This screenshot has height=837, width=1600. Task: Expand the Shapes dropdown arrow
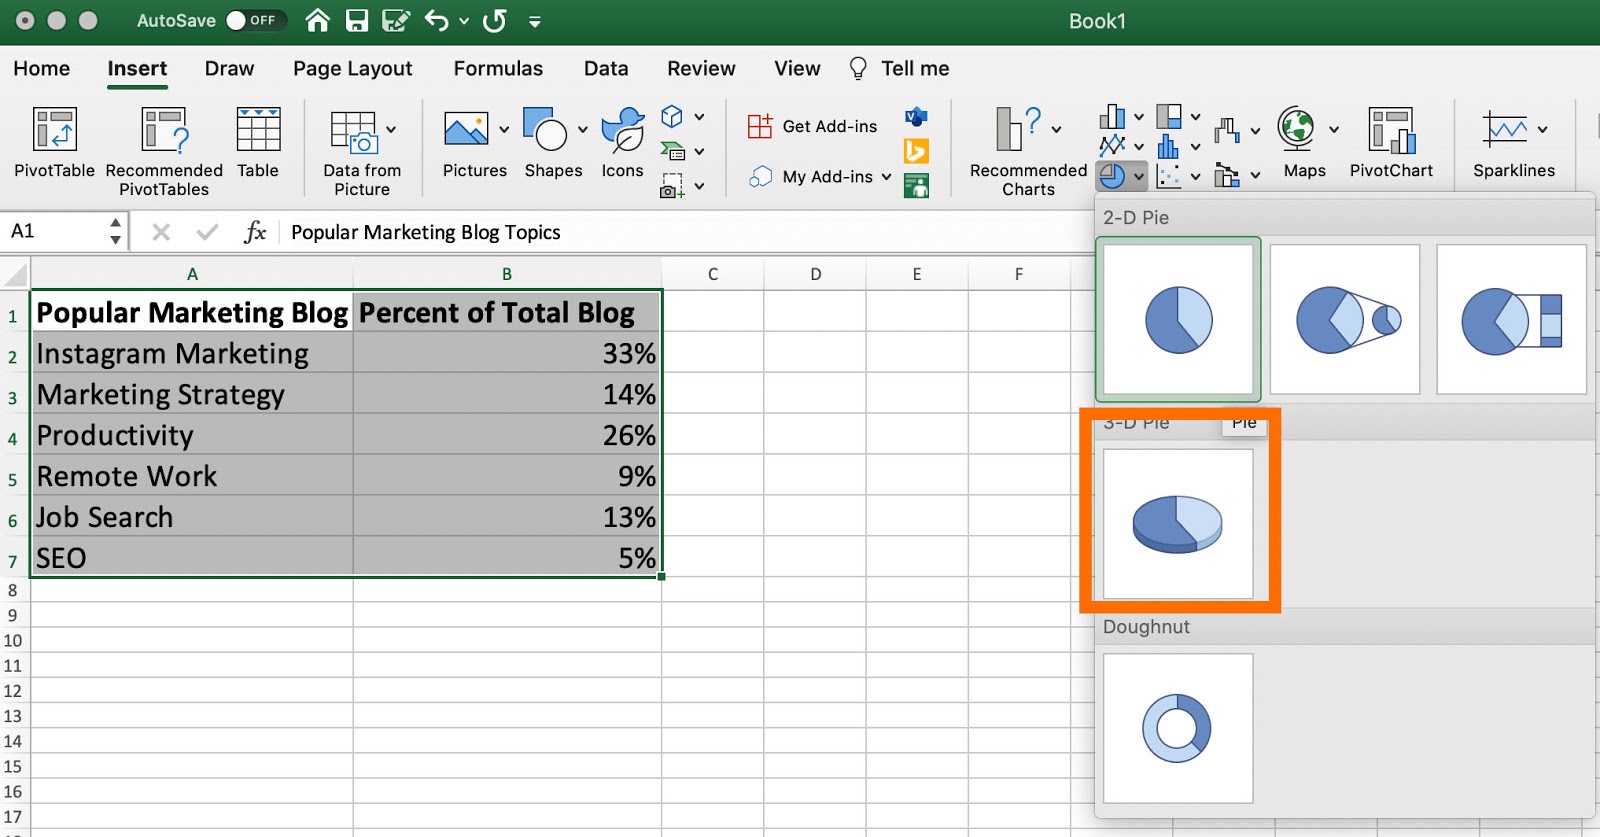click(x=583, y=130)
